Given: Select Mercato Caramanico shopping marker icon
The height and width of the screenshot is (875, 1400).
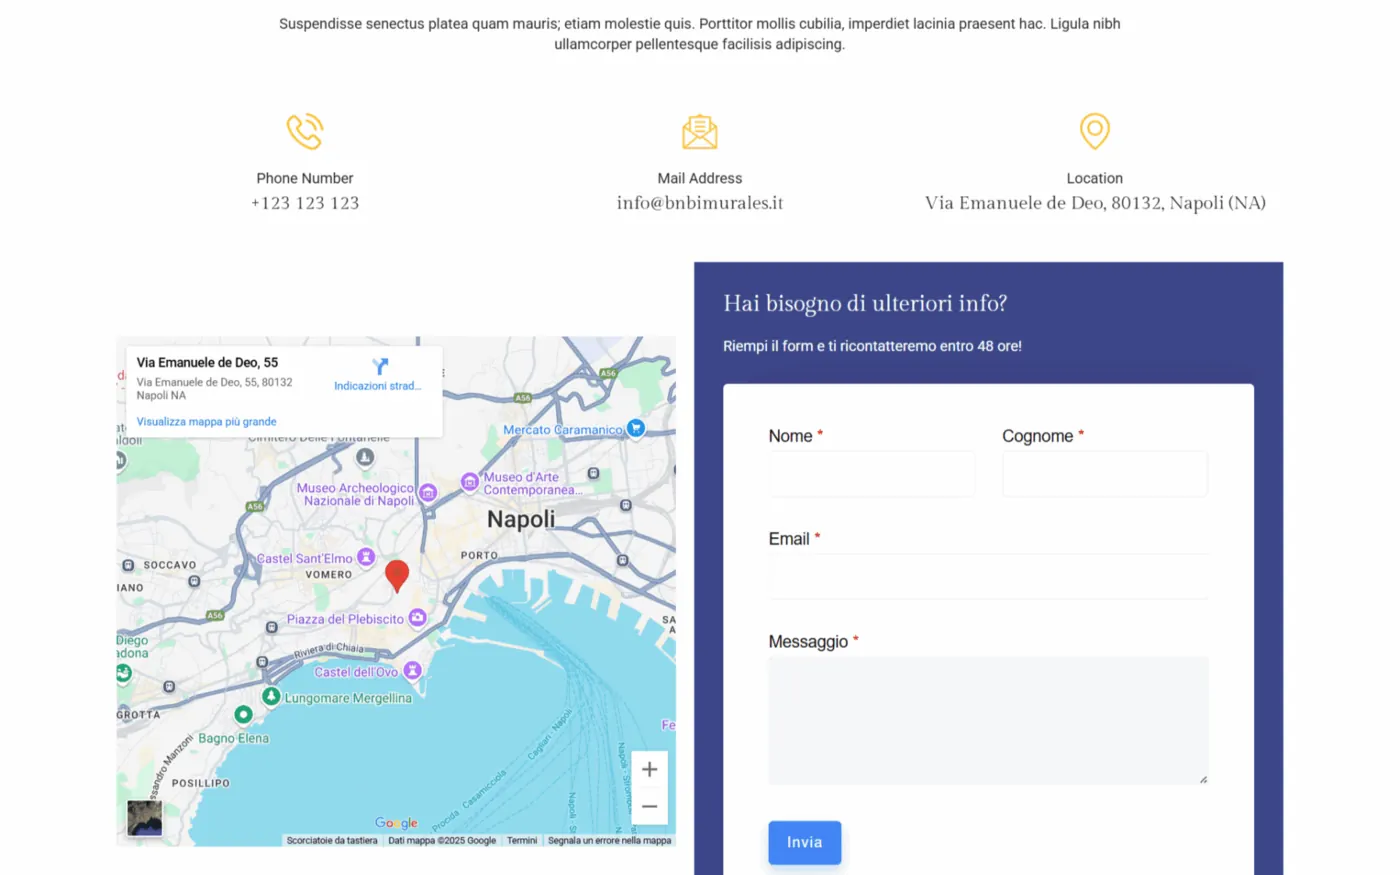Looking at the screenshot, I should tap(636, 428).
